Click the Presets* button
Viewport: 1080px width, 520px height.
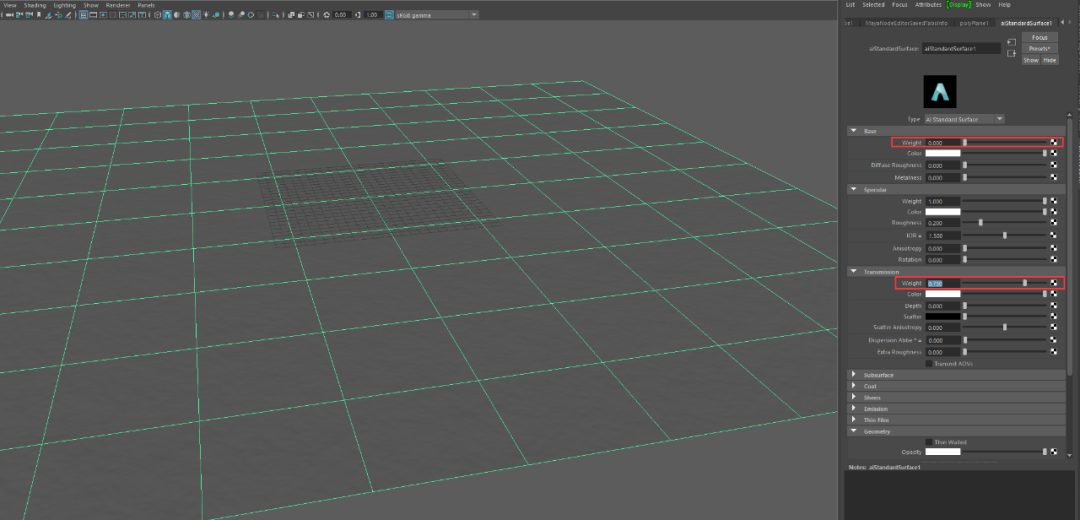click(x=1039, y=48)
